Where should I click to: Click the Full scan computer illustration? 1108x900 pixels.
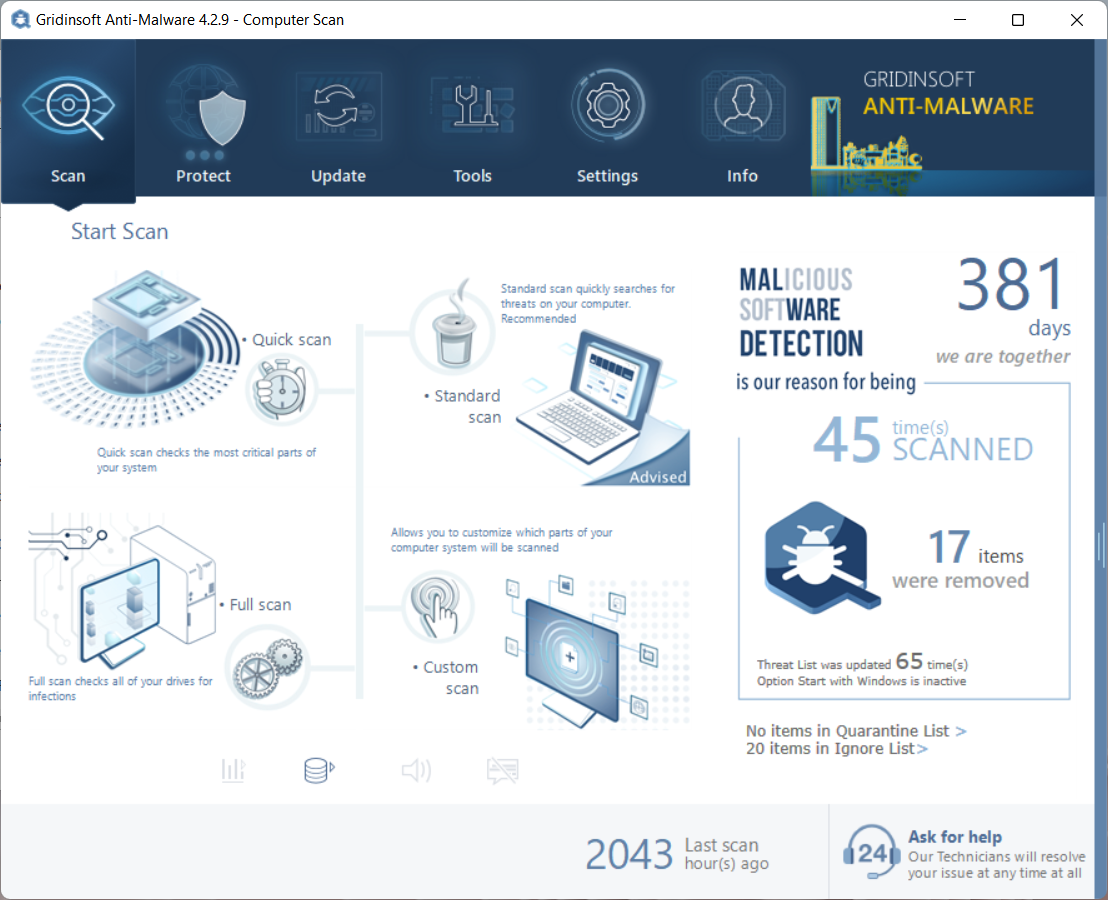(124, 592)
